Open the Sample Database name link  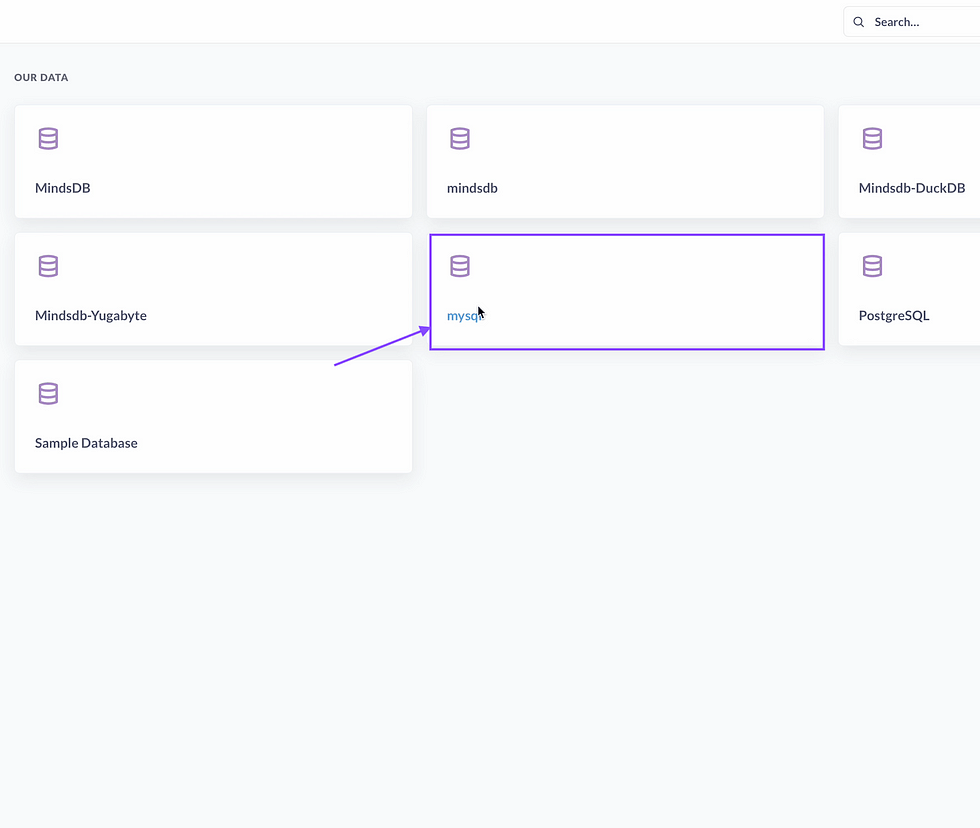[86, 443]
